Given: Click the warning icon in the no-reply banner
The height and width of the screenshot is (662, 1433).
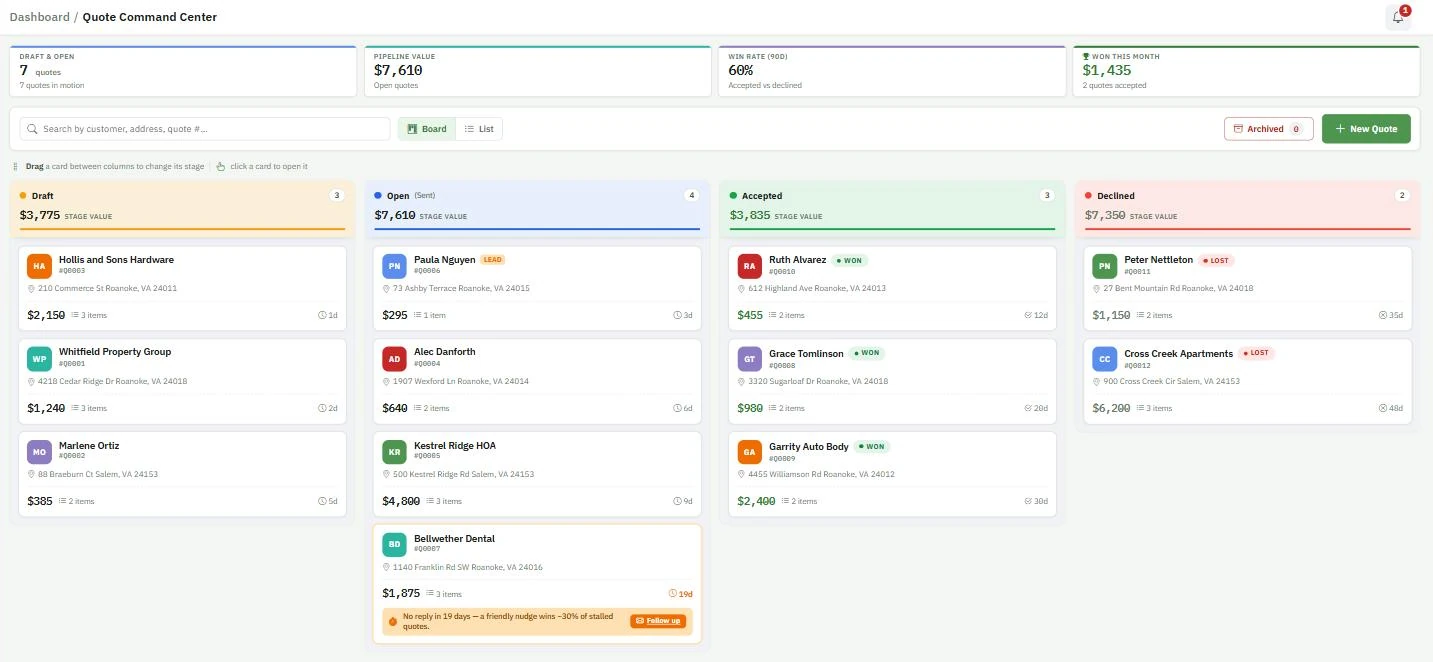Looking at the screenshot, I should point(393,621).
